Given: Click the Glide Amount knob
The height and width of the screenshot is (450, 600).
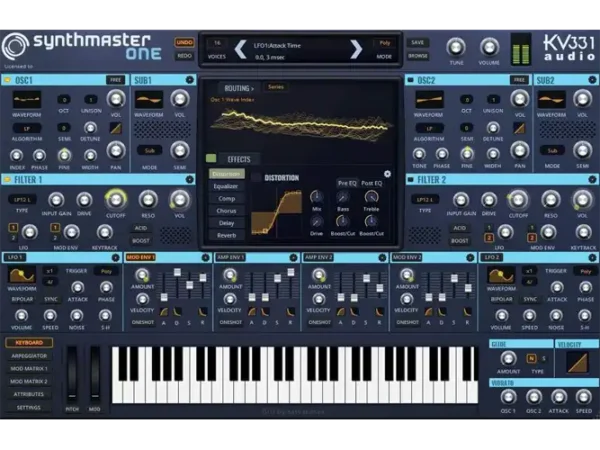Looking at the screenshot, I should [508, 359].
